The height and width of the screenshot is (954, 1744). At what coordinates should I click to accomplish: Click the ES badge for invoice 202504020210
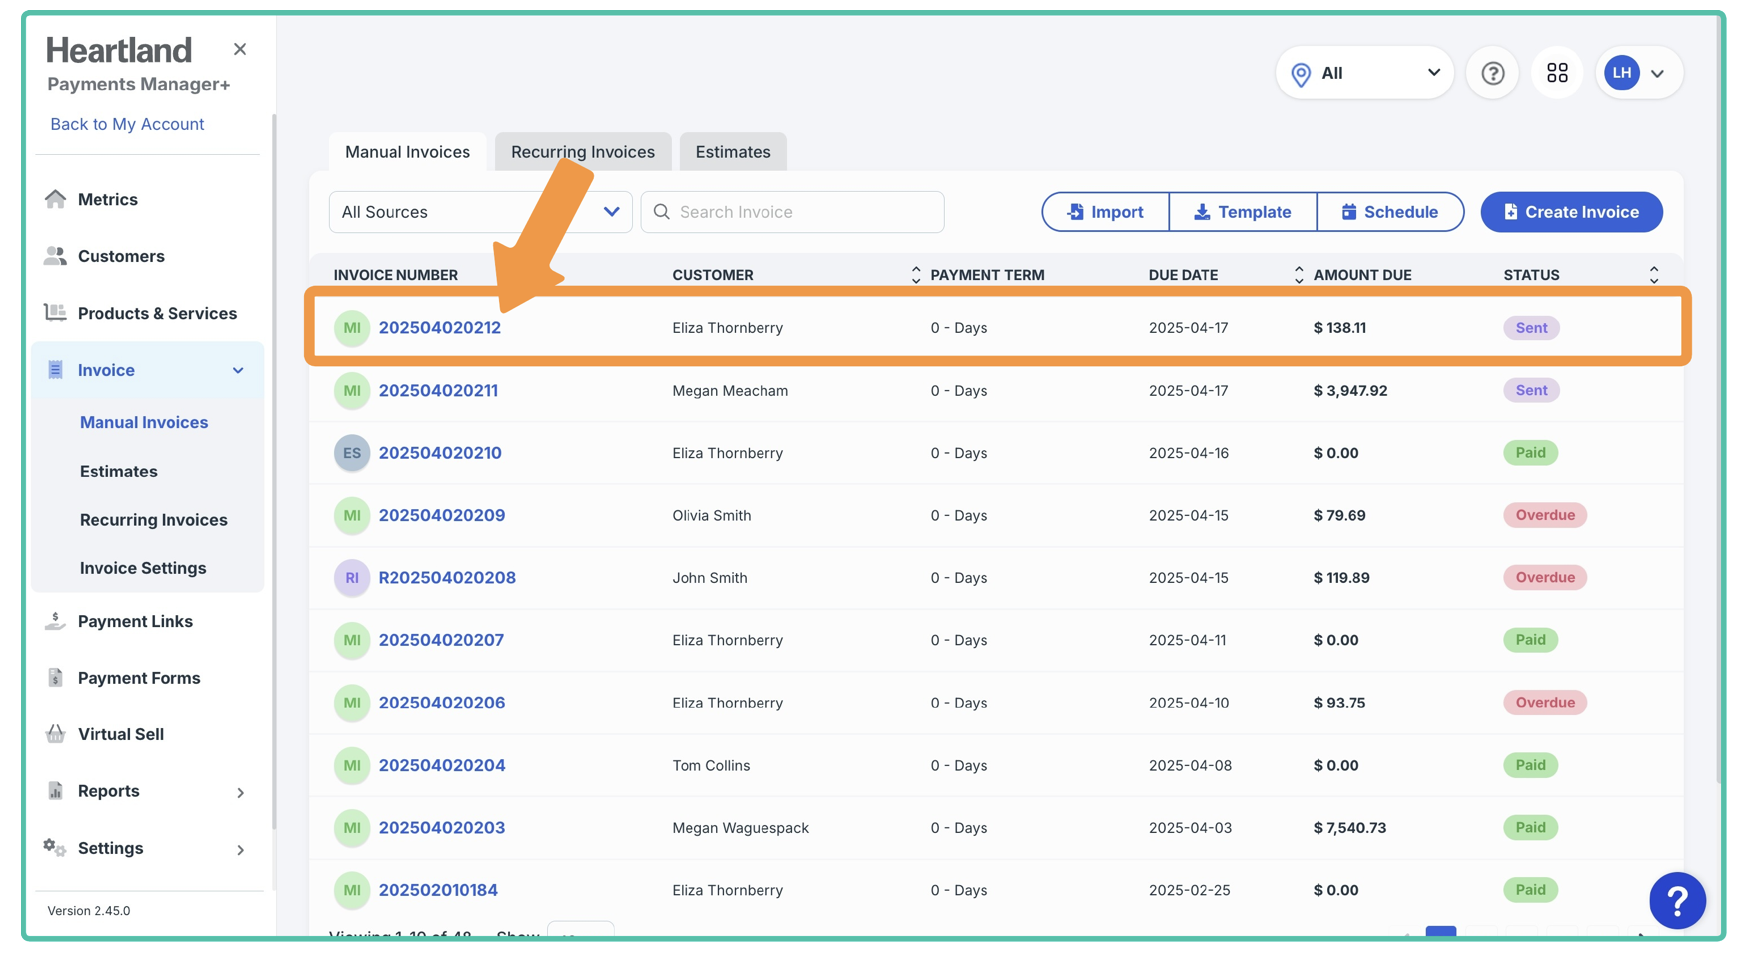tap(351, 453)
